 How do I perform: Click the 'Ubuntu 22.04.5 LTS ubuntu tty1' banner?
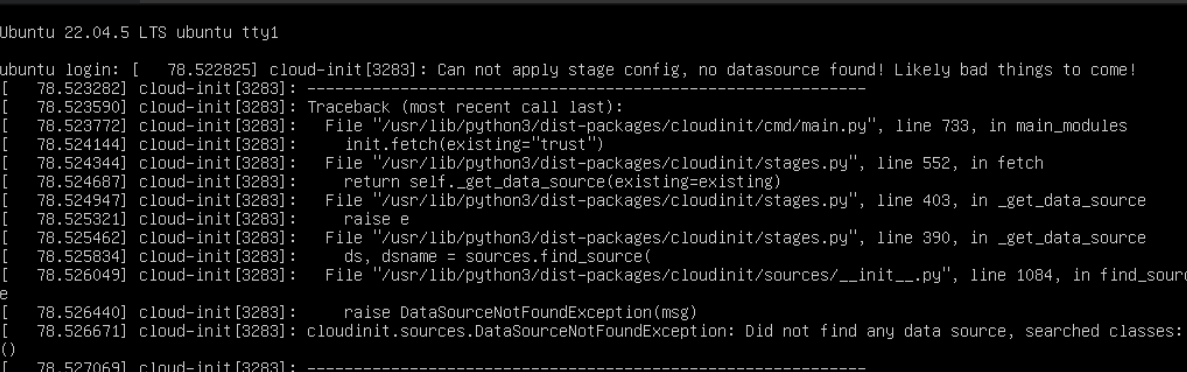pos(139,33)
